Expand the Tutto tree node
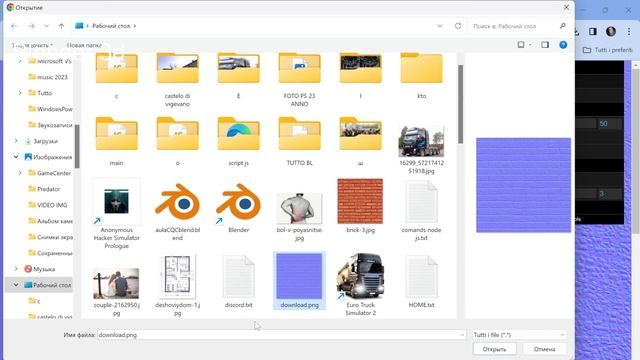The height and width of the screenshot is (360, 640). click(x=20, y=93)
